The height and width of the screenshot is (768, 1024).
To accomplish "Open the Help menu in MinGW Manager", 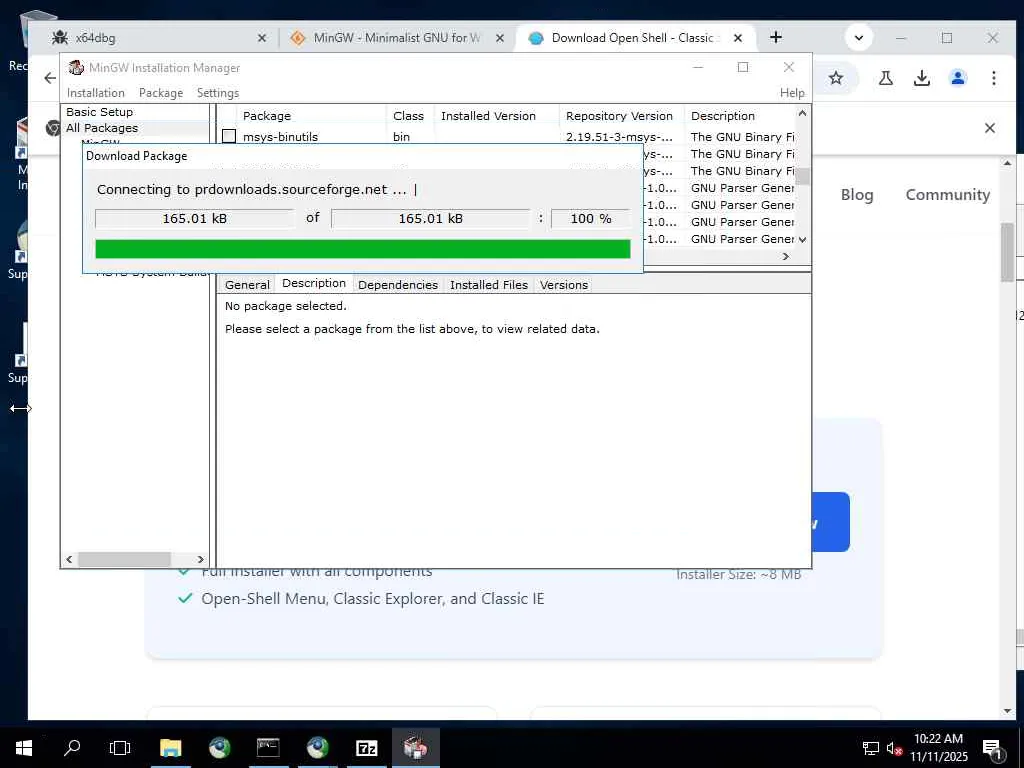I will (x=792, y=93).
